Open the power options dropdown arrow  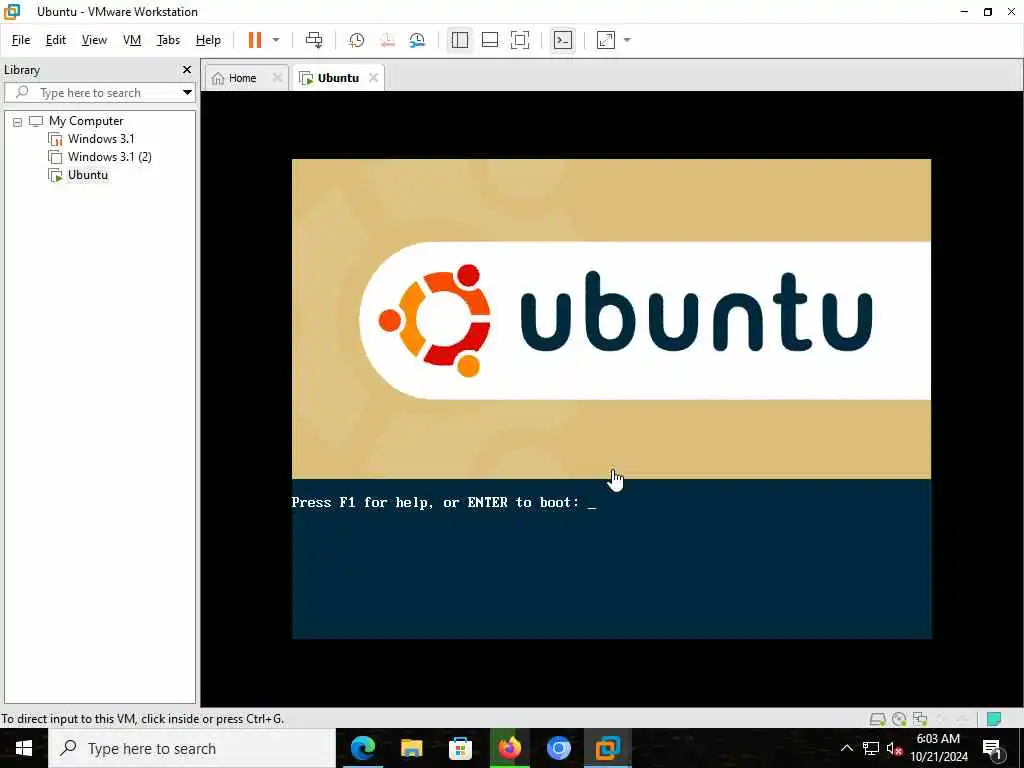(276, 40)
